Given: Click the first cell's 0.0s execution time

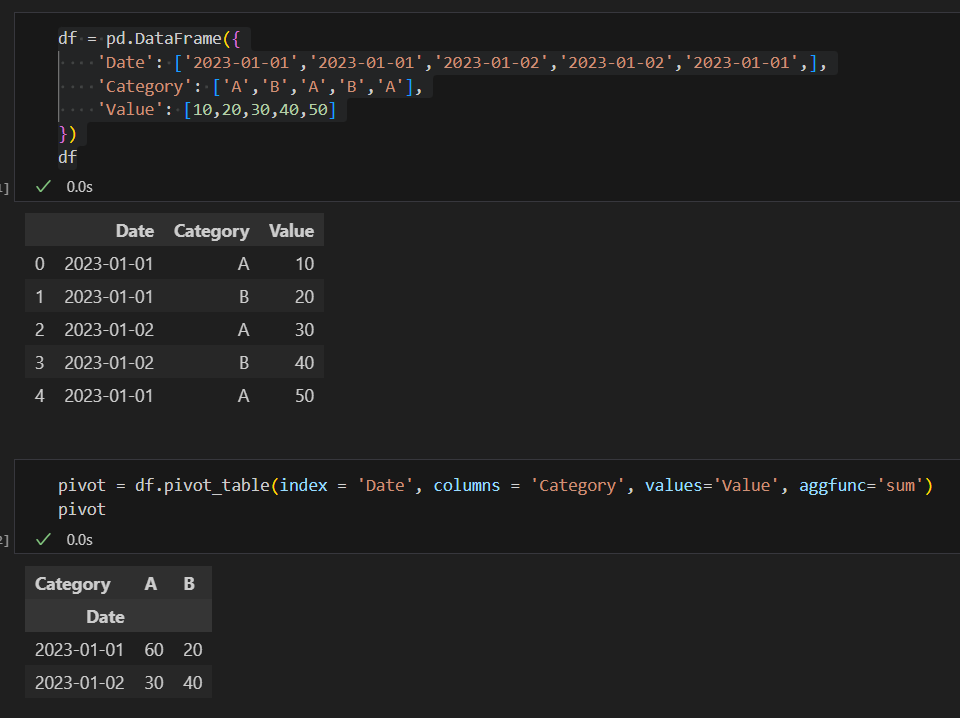Looking at the screenshot, I should click(80, 187).
